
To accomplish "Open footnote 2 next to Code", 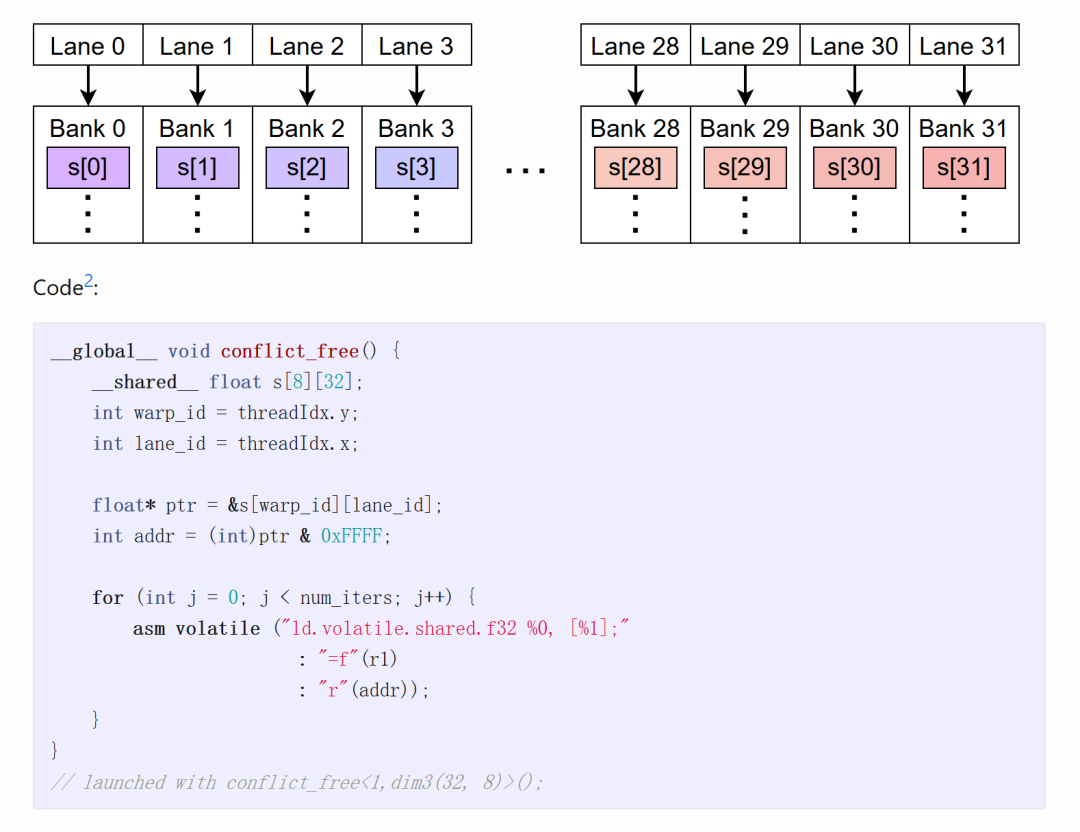I will pos(88,283).
